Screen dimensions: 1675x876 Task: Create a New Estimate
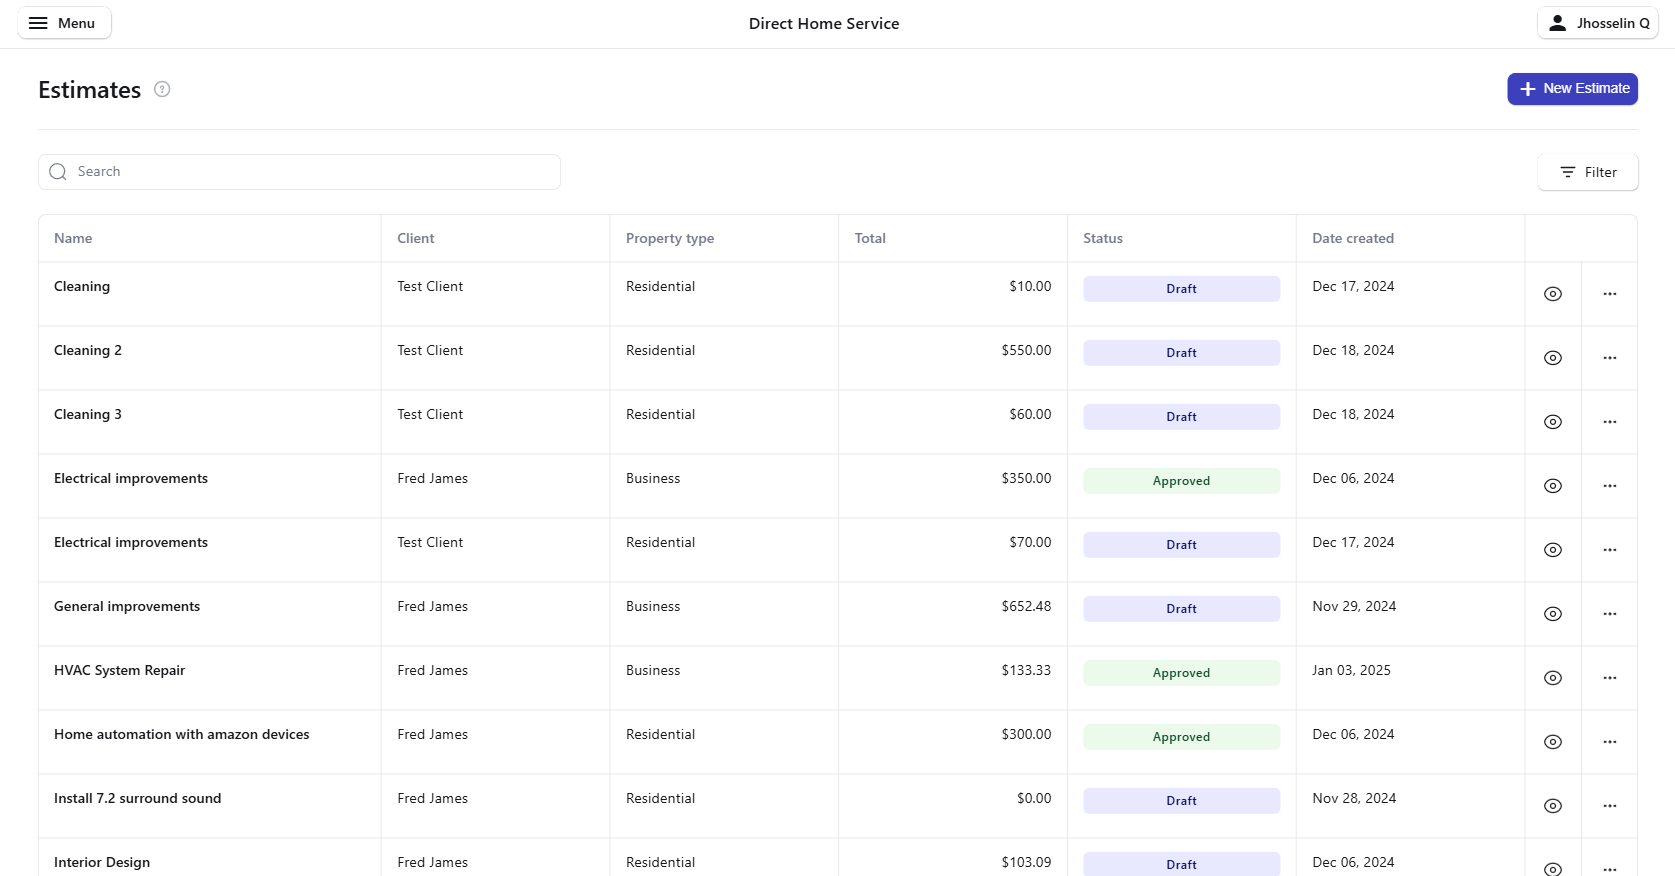tap(1572, 89)
